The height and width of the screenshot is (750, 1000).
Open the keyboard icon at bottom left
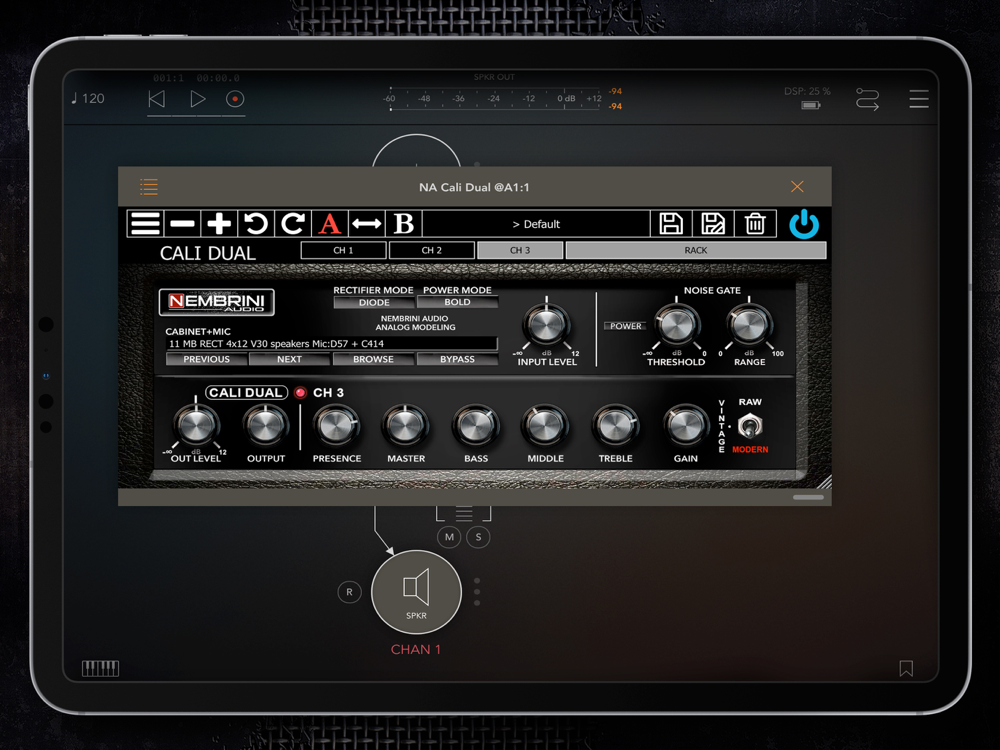pos(101,668)
